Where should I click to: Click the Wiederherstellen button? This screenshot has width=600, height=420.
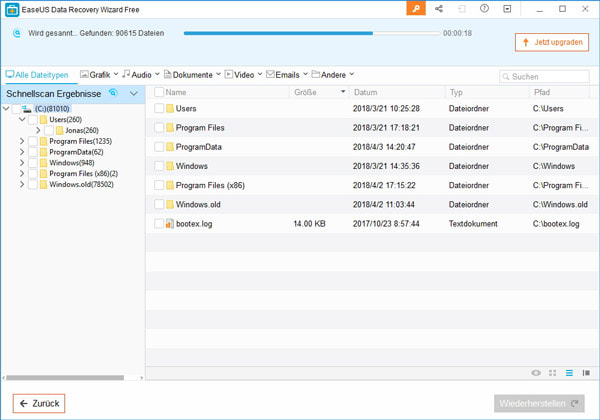(539, 403)
